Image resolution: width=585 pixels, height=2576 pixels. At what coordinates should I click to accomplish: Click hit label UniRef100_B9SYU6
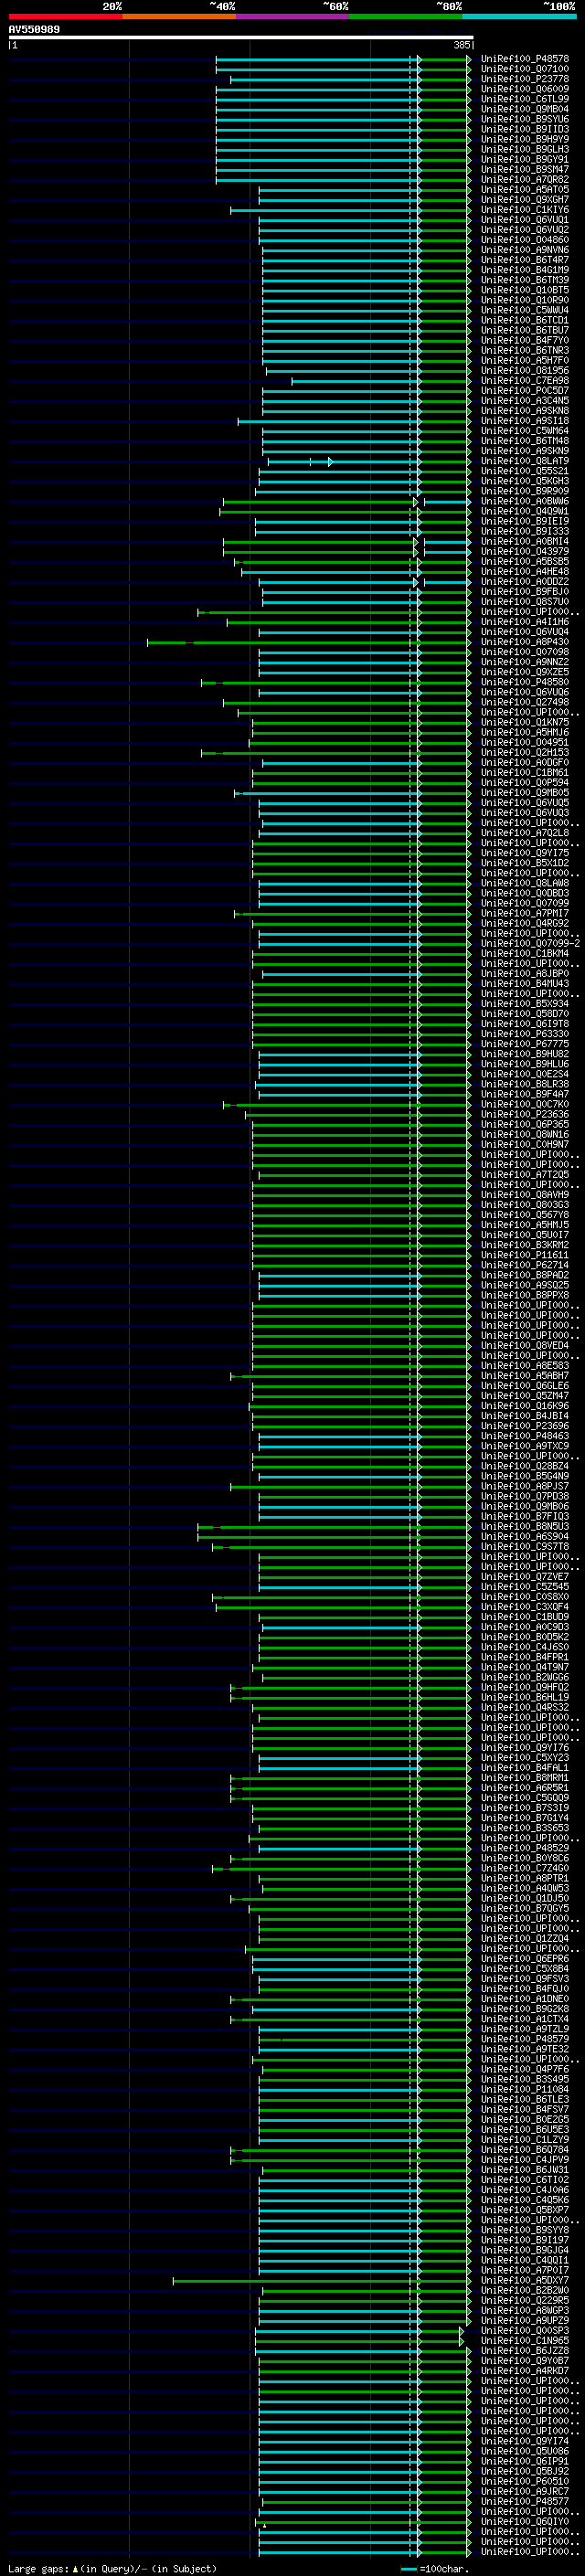pos(525,119)
